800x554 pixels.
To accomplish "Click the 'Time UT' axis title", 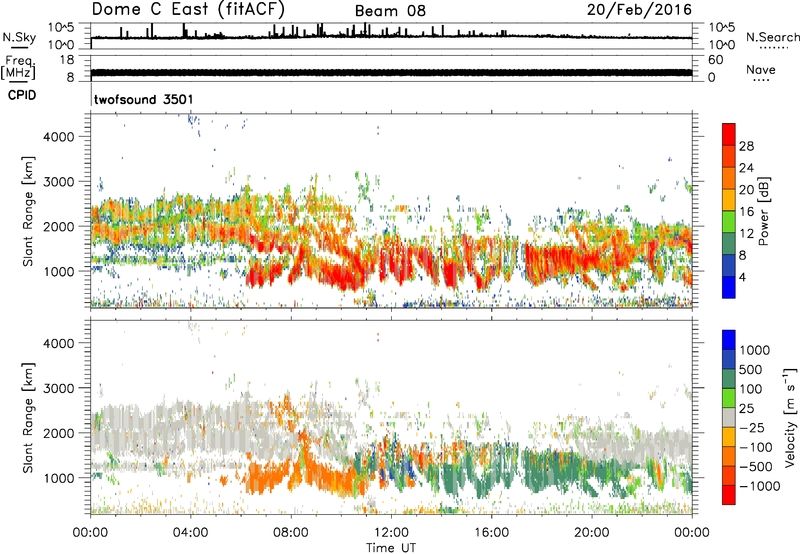I will 391,547.
